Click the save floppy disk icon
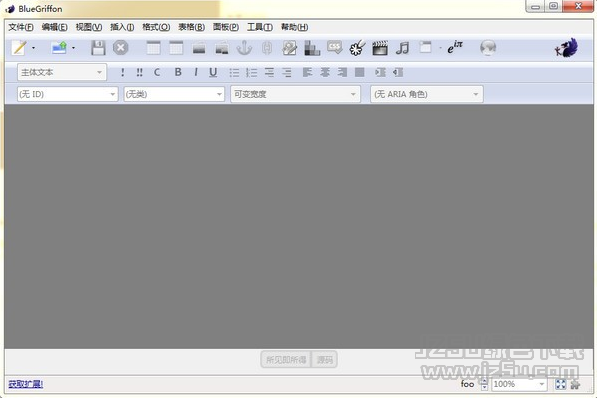This screenshot has width=597, height=398. [x=98, y=48]
